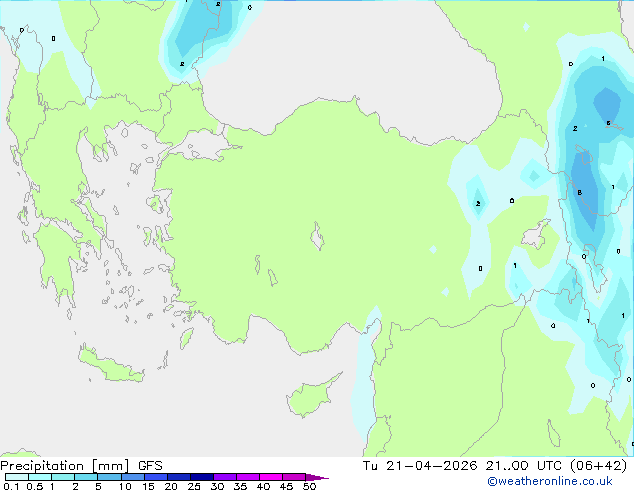Viewport: 634px width, 490px height.
Task: Select the 5–10 mm light blue legend swatch
Action: [x=109, y=477]
